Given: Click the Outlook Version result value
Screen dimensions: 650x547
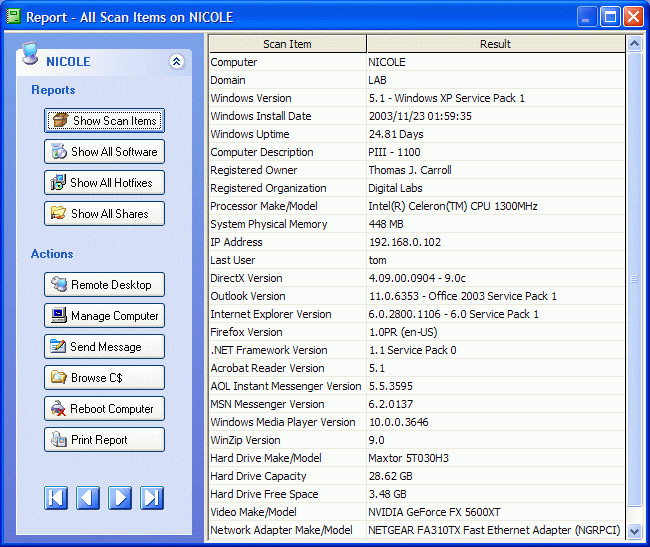Looking at the screenshot, I should 463,296.
